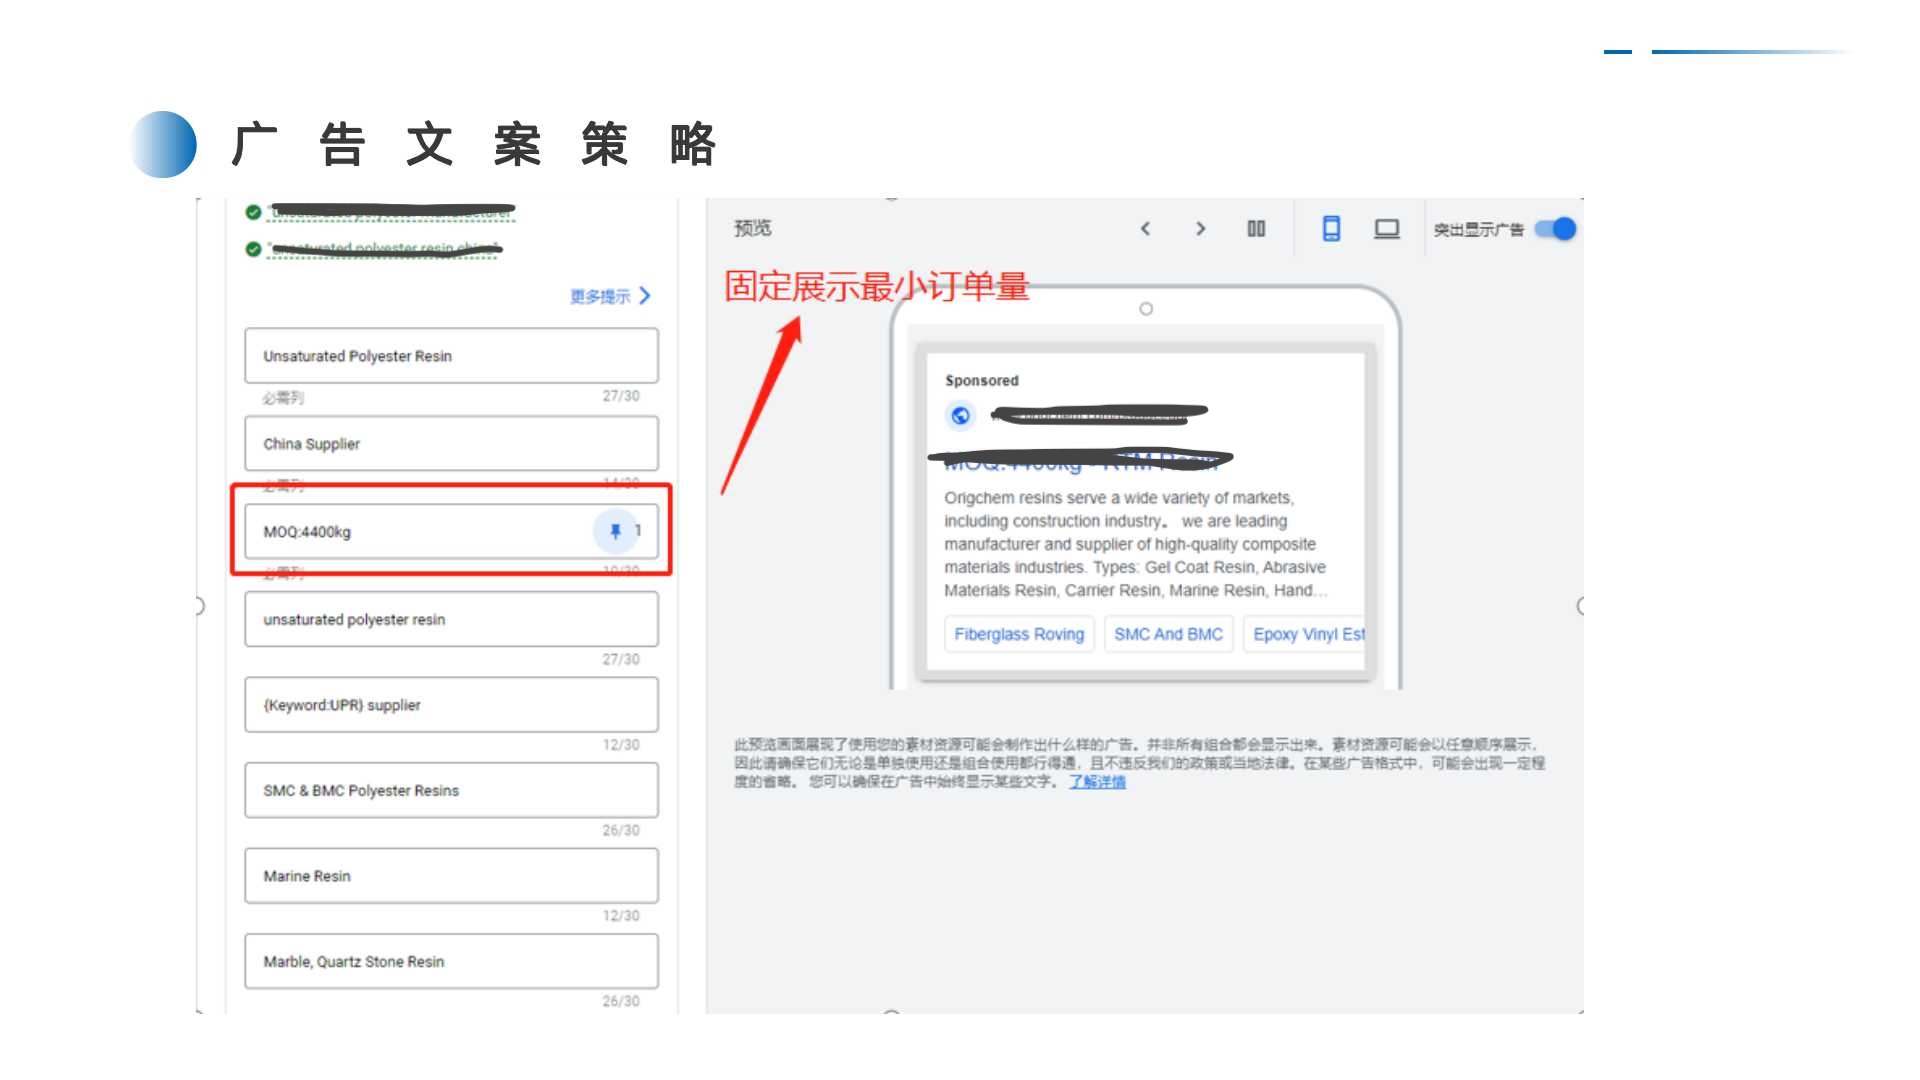
Task: Click the China Supplier headline field
Action: (451, 444)
